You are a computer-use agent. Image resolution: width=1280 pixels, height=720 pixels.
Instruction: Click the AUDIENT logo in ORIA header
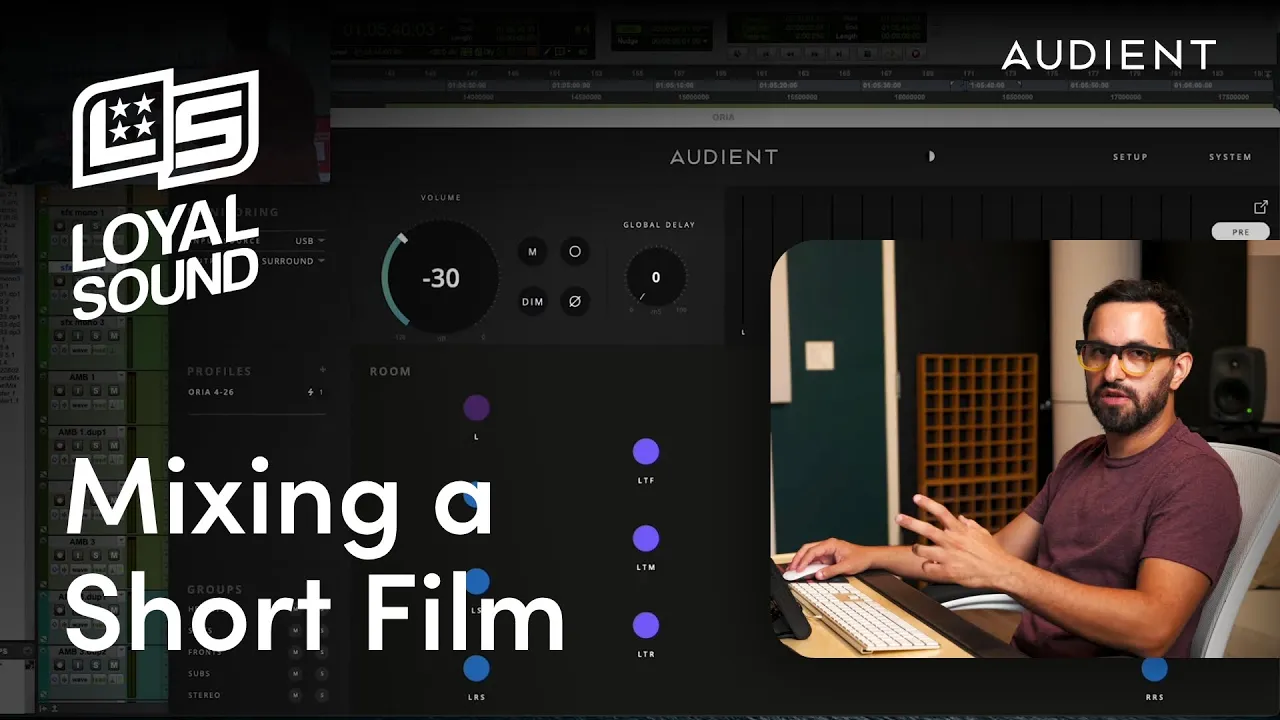pos(724,157)
